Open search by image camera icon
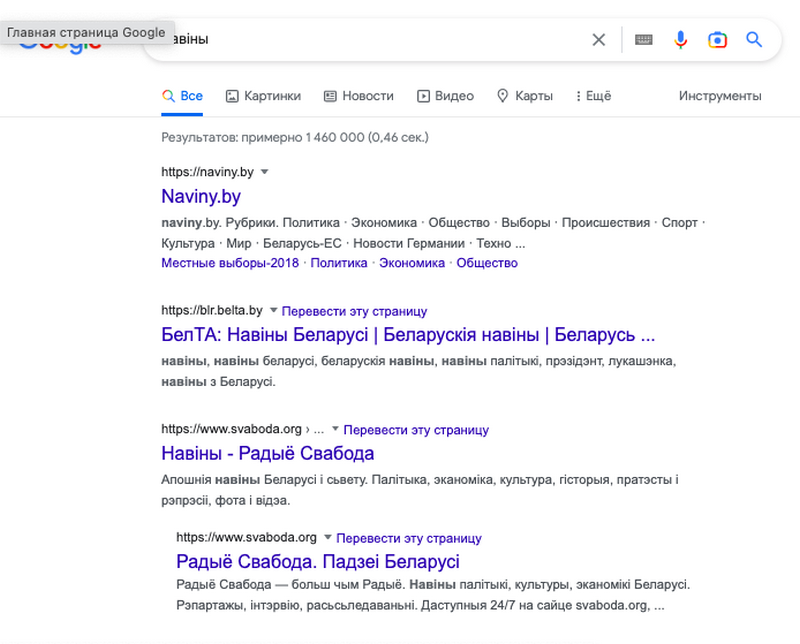 coord(717,40)
